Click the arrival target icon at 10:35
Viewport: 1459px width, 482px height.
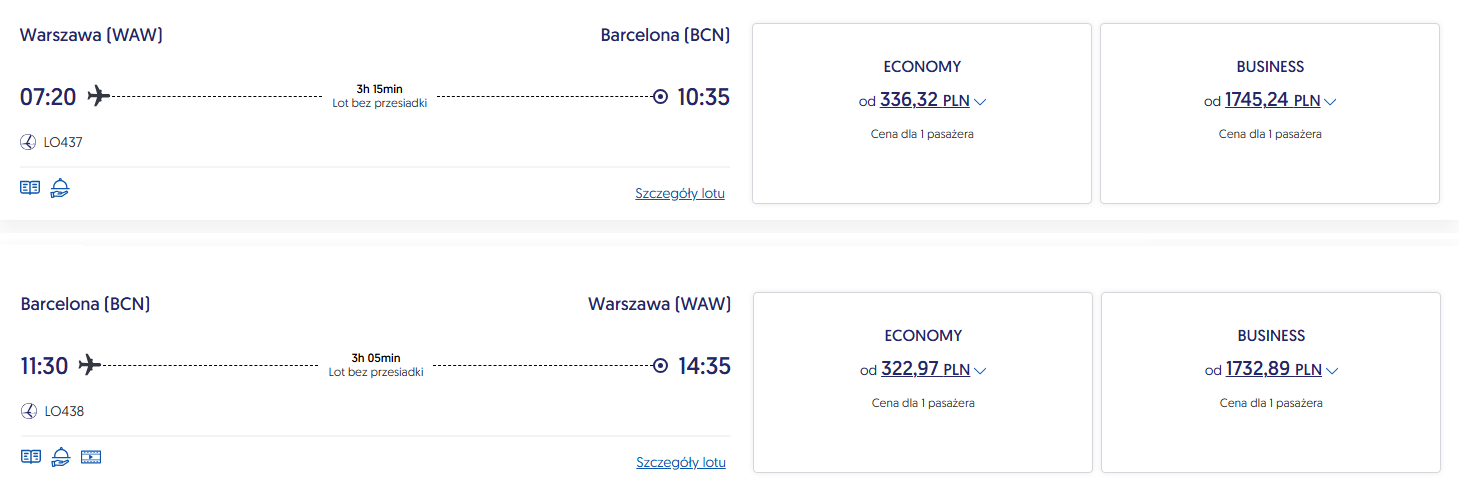point(660,97)
